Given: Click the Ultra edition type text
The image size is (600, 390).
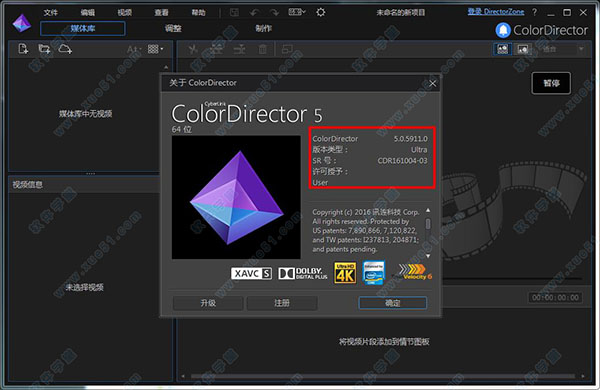Looking at the screenshot, I should click(x=419, y=150).
